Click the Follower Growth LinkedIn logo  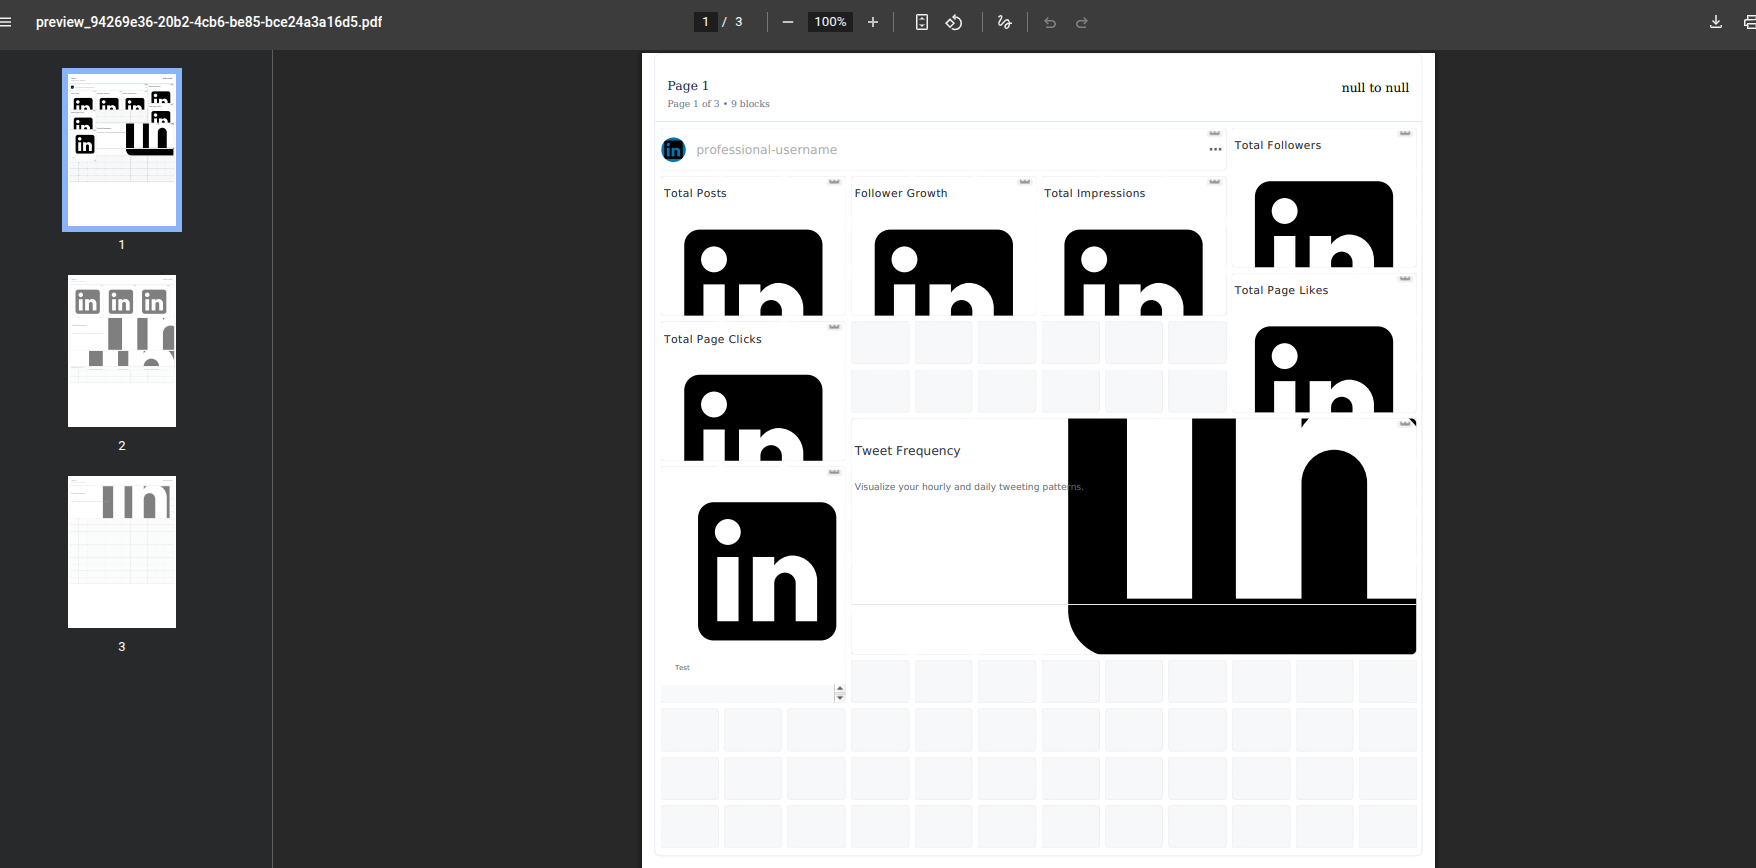tap(943, 272)
